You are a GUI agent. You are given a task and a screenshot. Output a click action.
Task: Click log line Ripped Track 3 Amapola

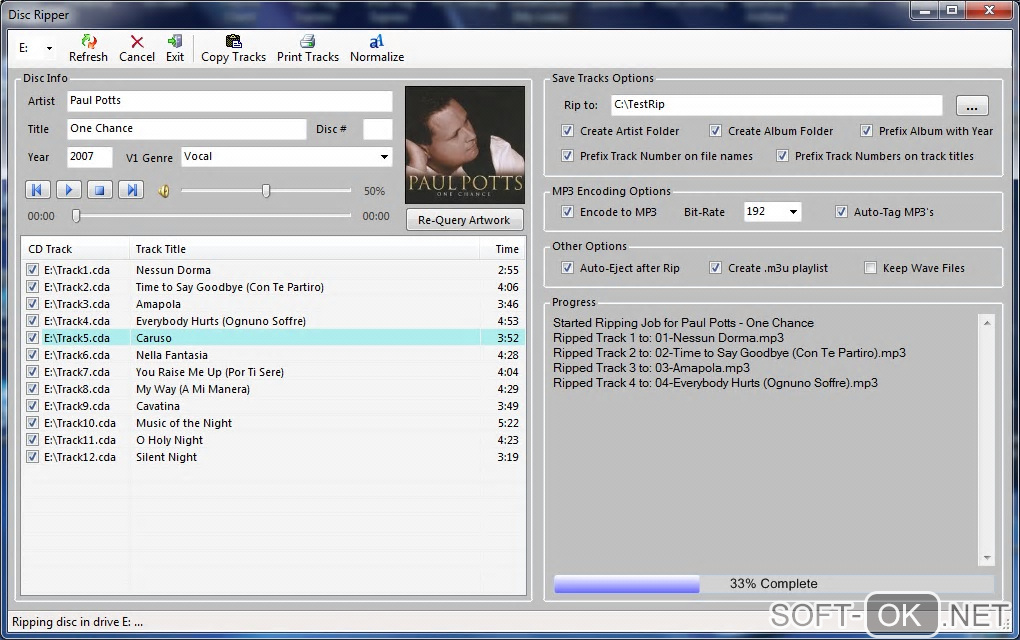(x=651, y=367)
